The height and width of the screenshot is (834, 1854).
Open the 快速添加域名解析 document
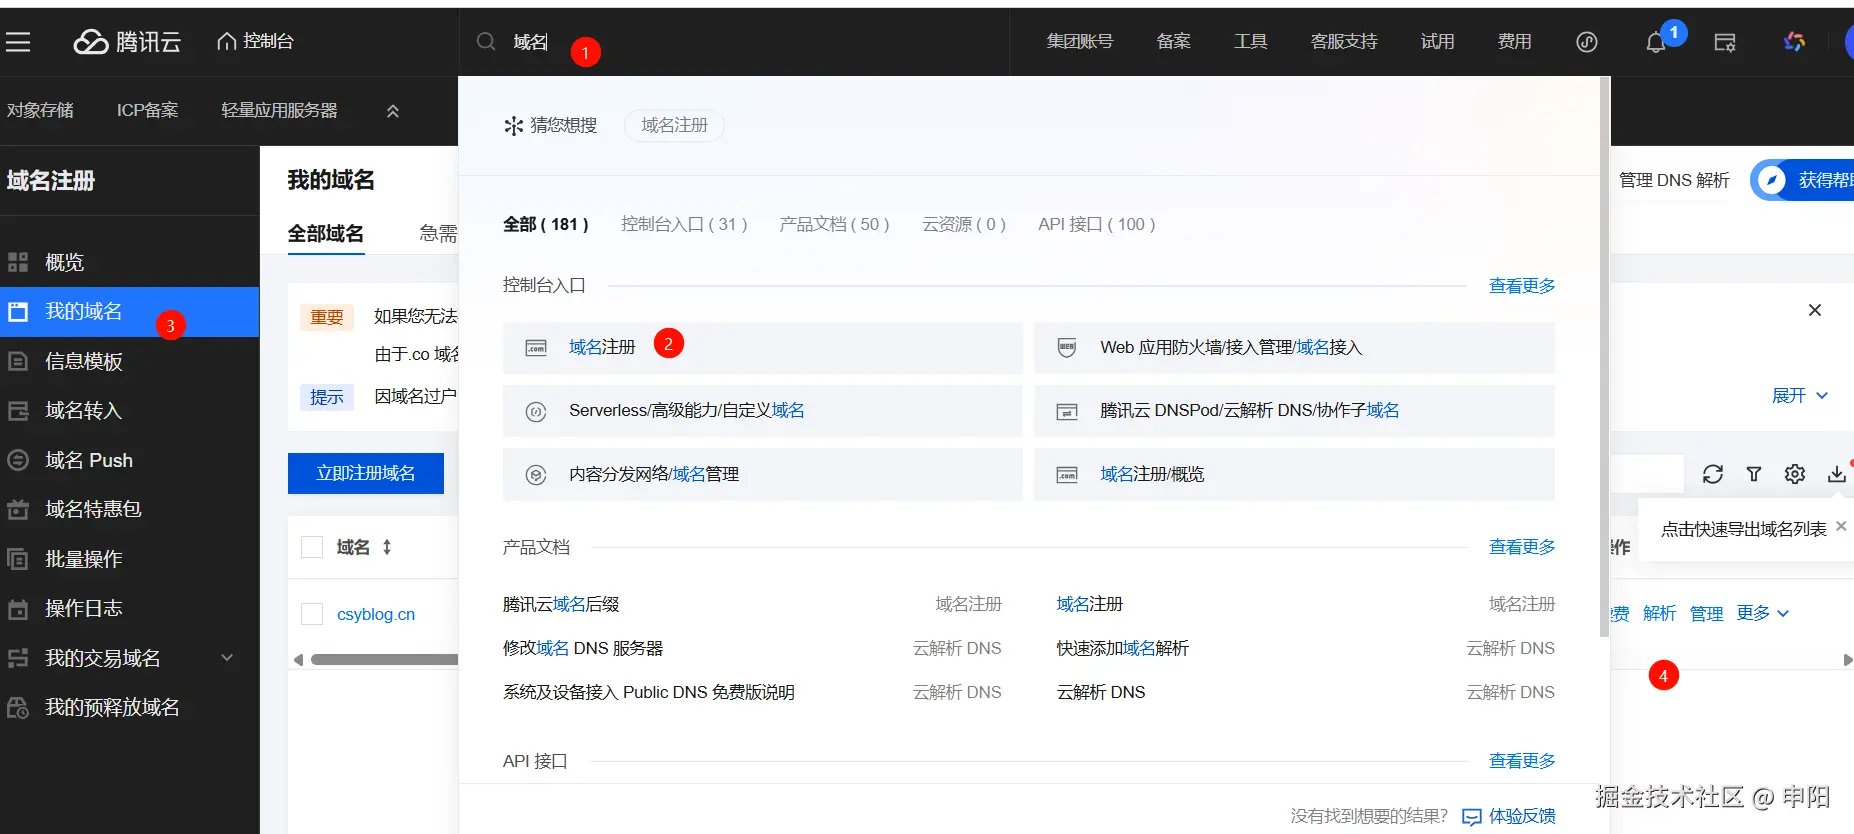pos(1123,648)
